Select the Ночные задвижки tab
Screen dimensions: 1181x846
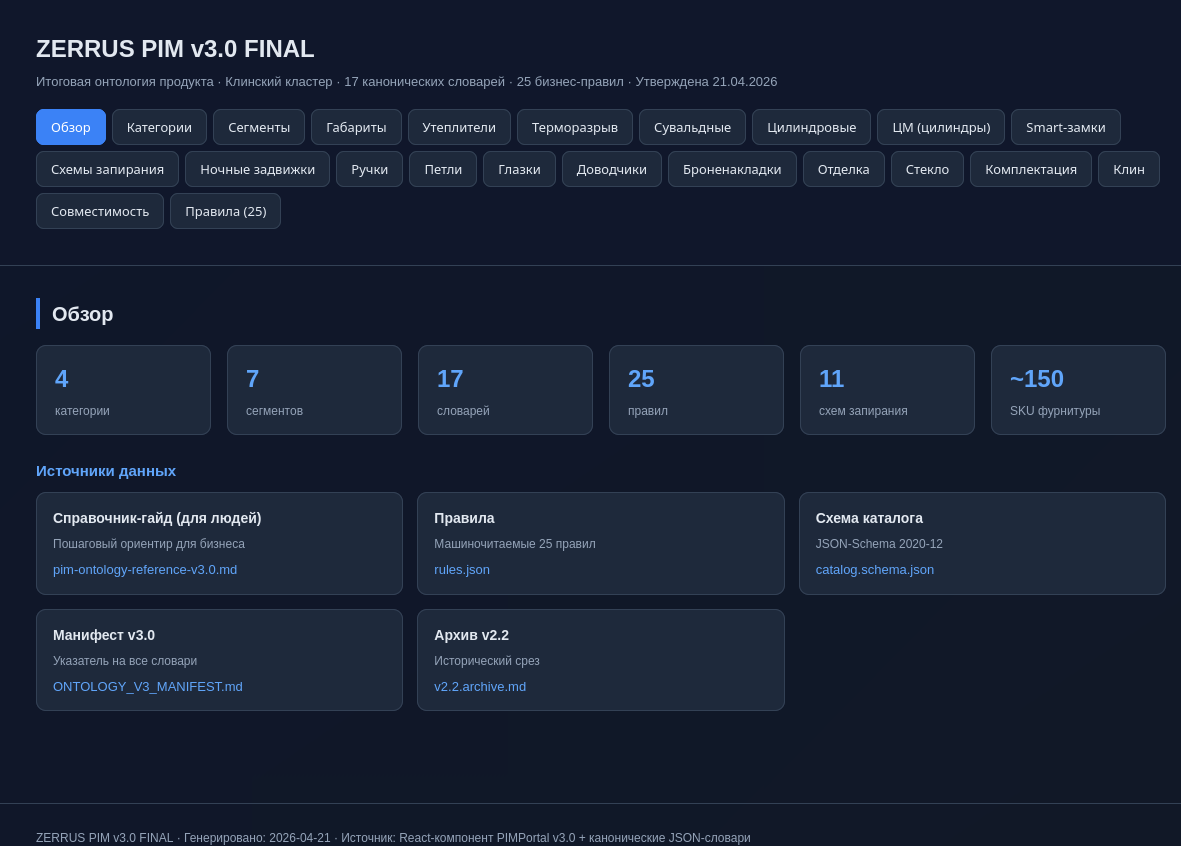(257, 169)
